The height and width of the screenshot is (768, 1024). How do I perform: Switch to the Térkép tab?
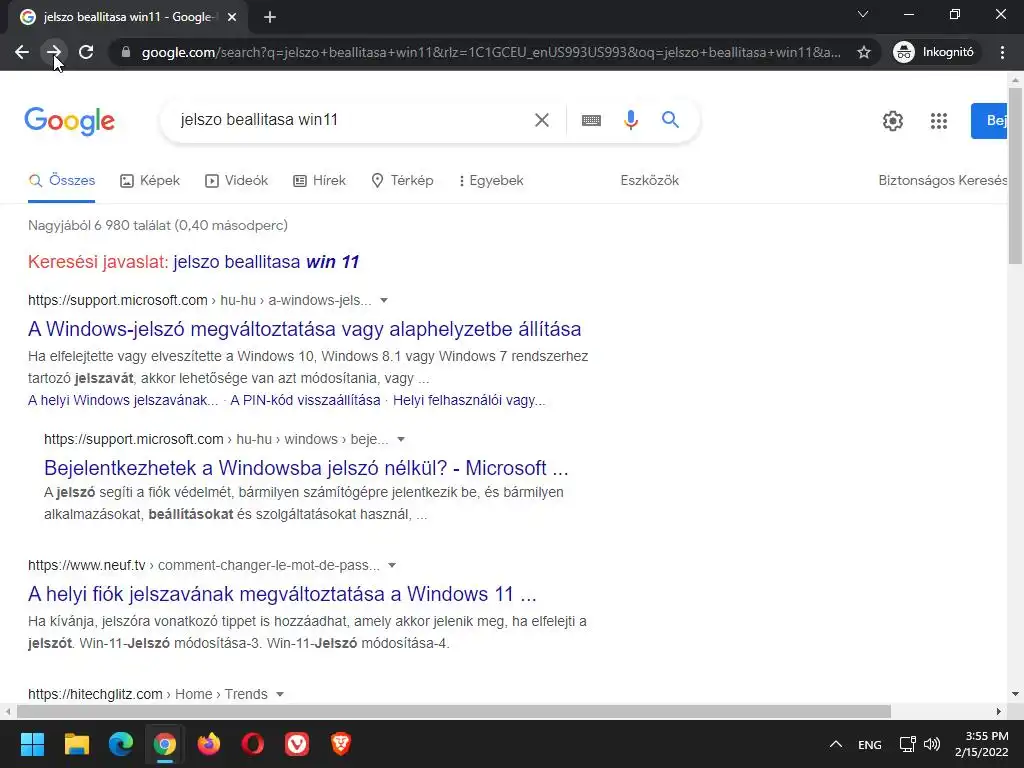[402, 181]
